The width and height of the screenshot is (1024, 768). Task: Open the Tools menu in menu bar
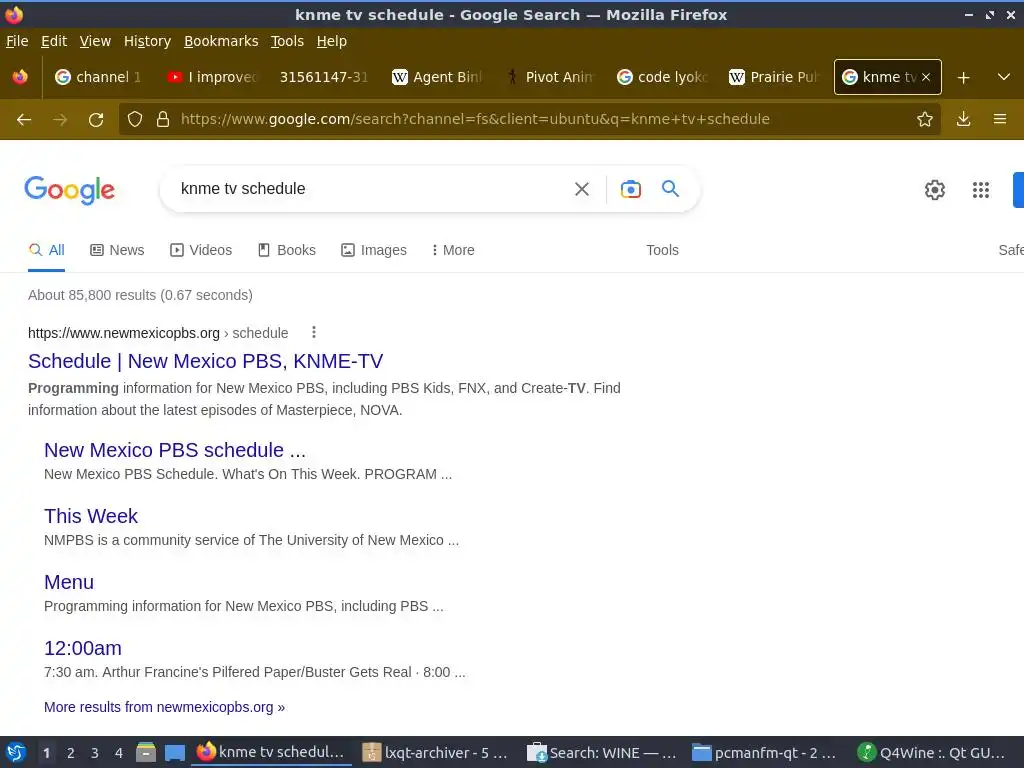287,41
